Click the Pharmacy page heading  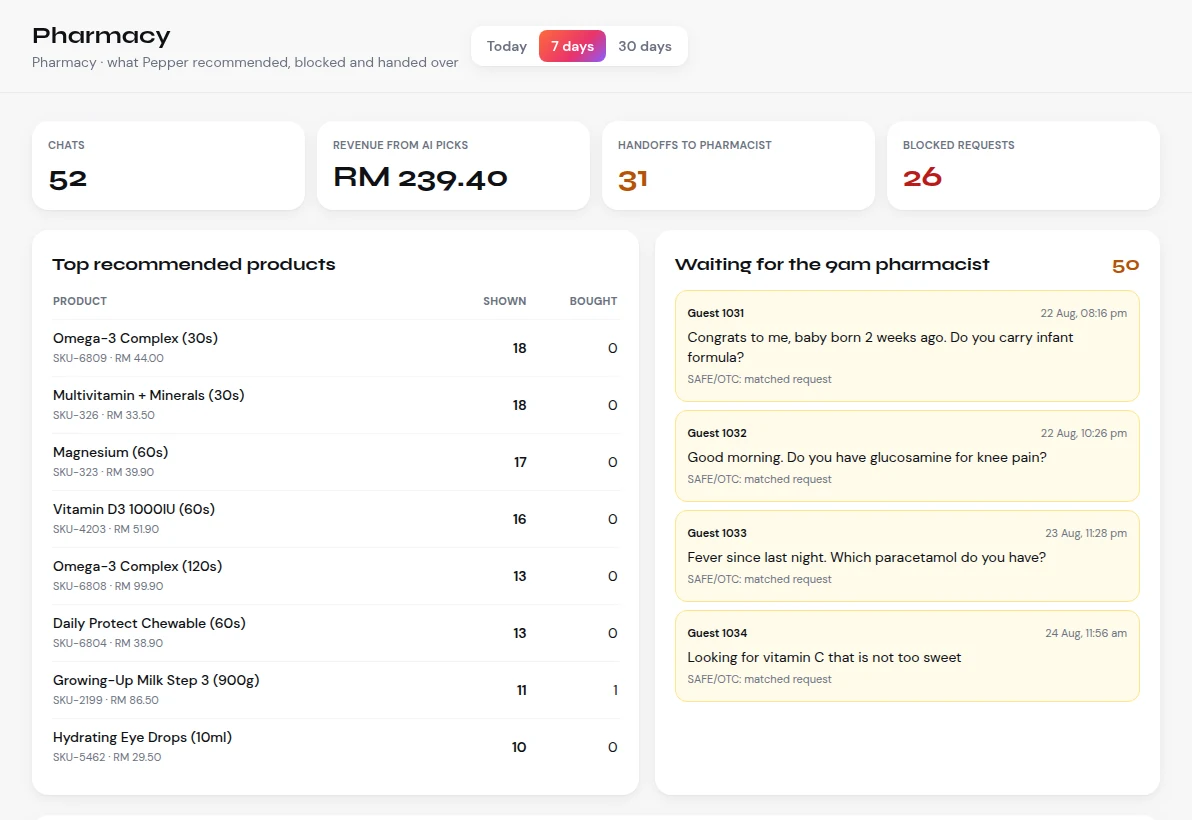(x=101, y=36)
